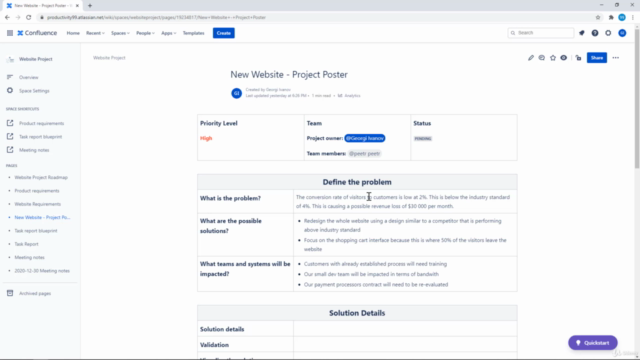Open Website Requirements page in sidebar

pos(38,204)
